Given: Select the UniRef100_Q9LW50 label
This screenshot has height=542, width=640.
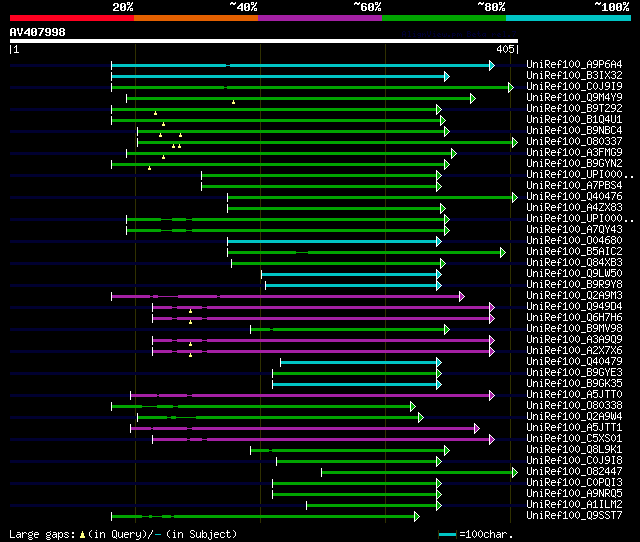Looking at the screenshot, I should (x=574, y=274).
